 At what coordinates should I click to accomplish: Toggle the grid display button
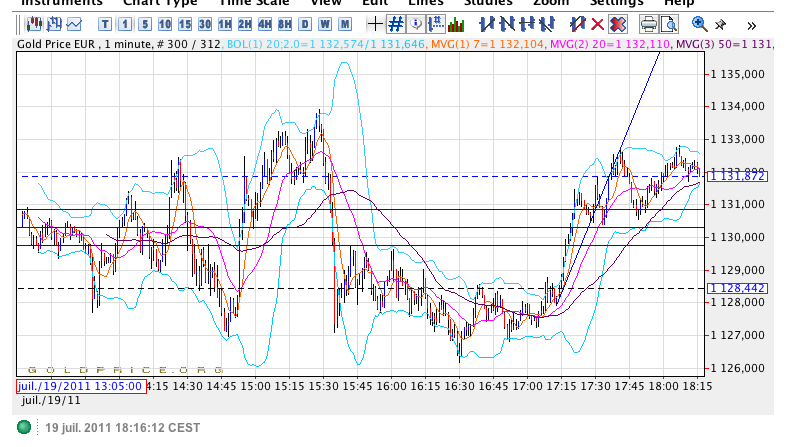point(395,24)
